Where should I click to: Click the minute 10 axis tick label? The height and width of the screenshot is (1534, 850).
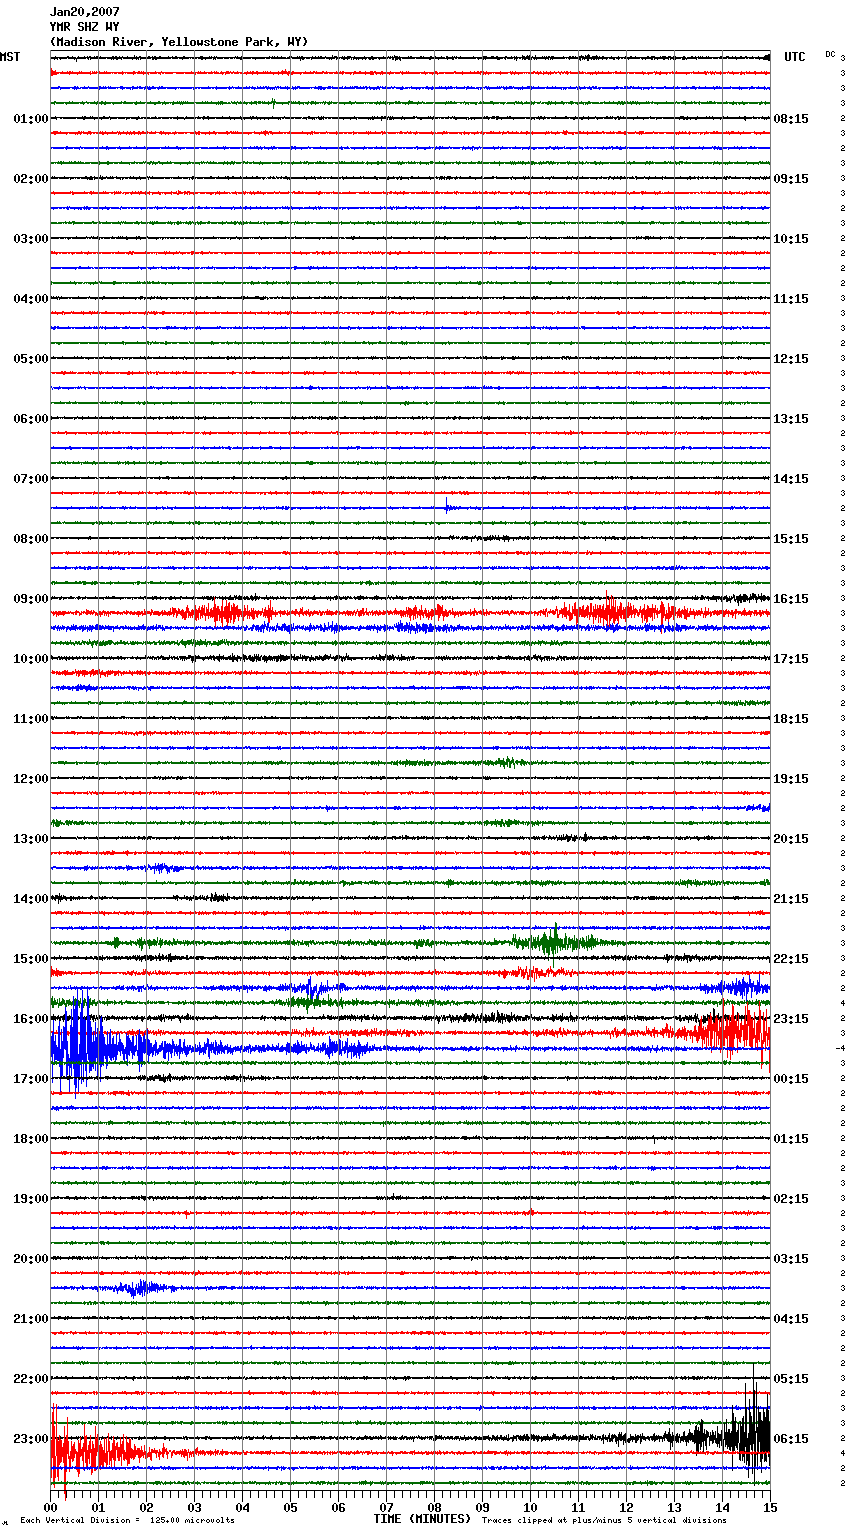click(530, 1507)
